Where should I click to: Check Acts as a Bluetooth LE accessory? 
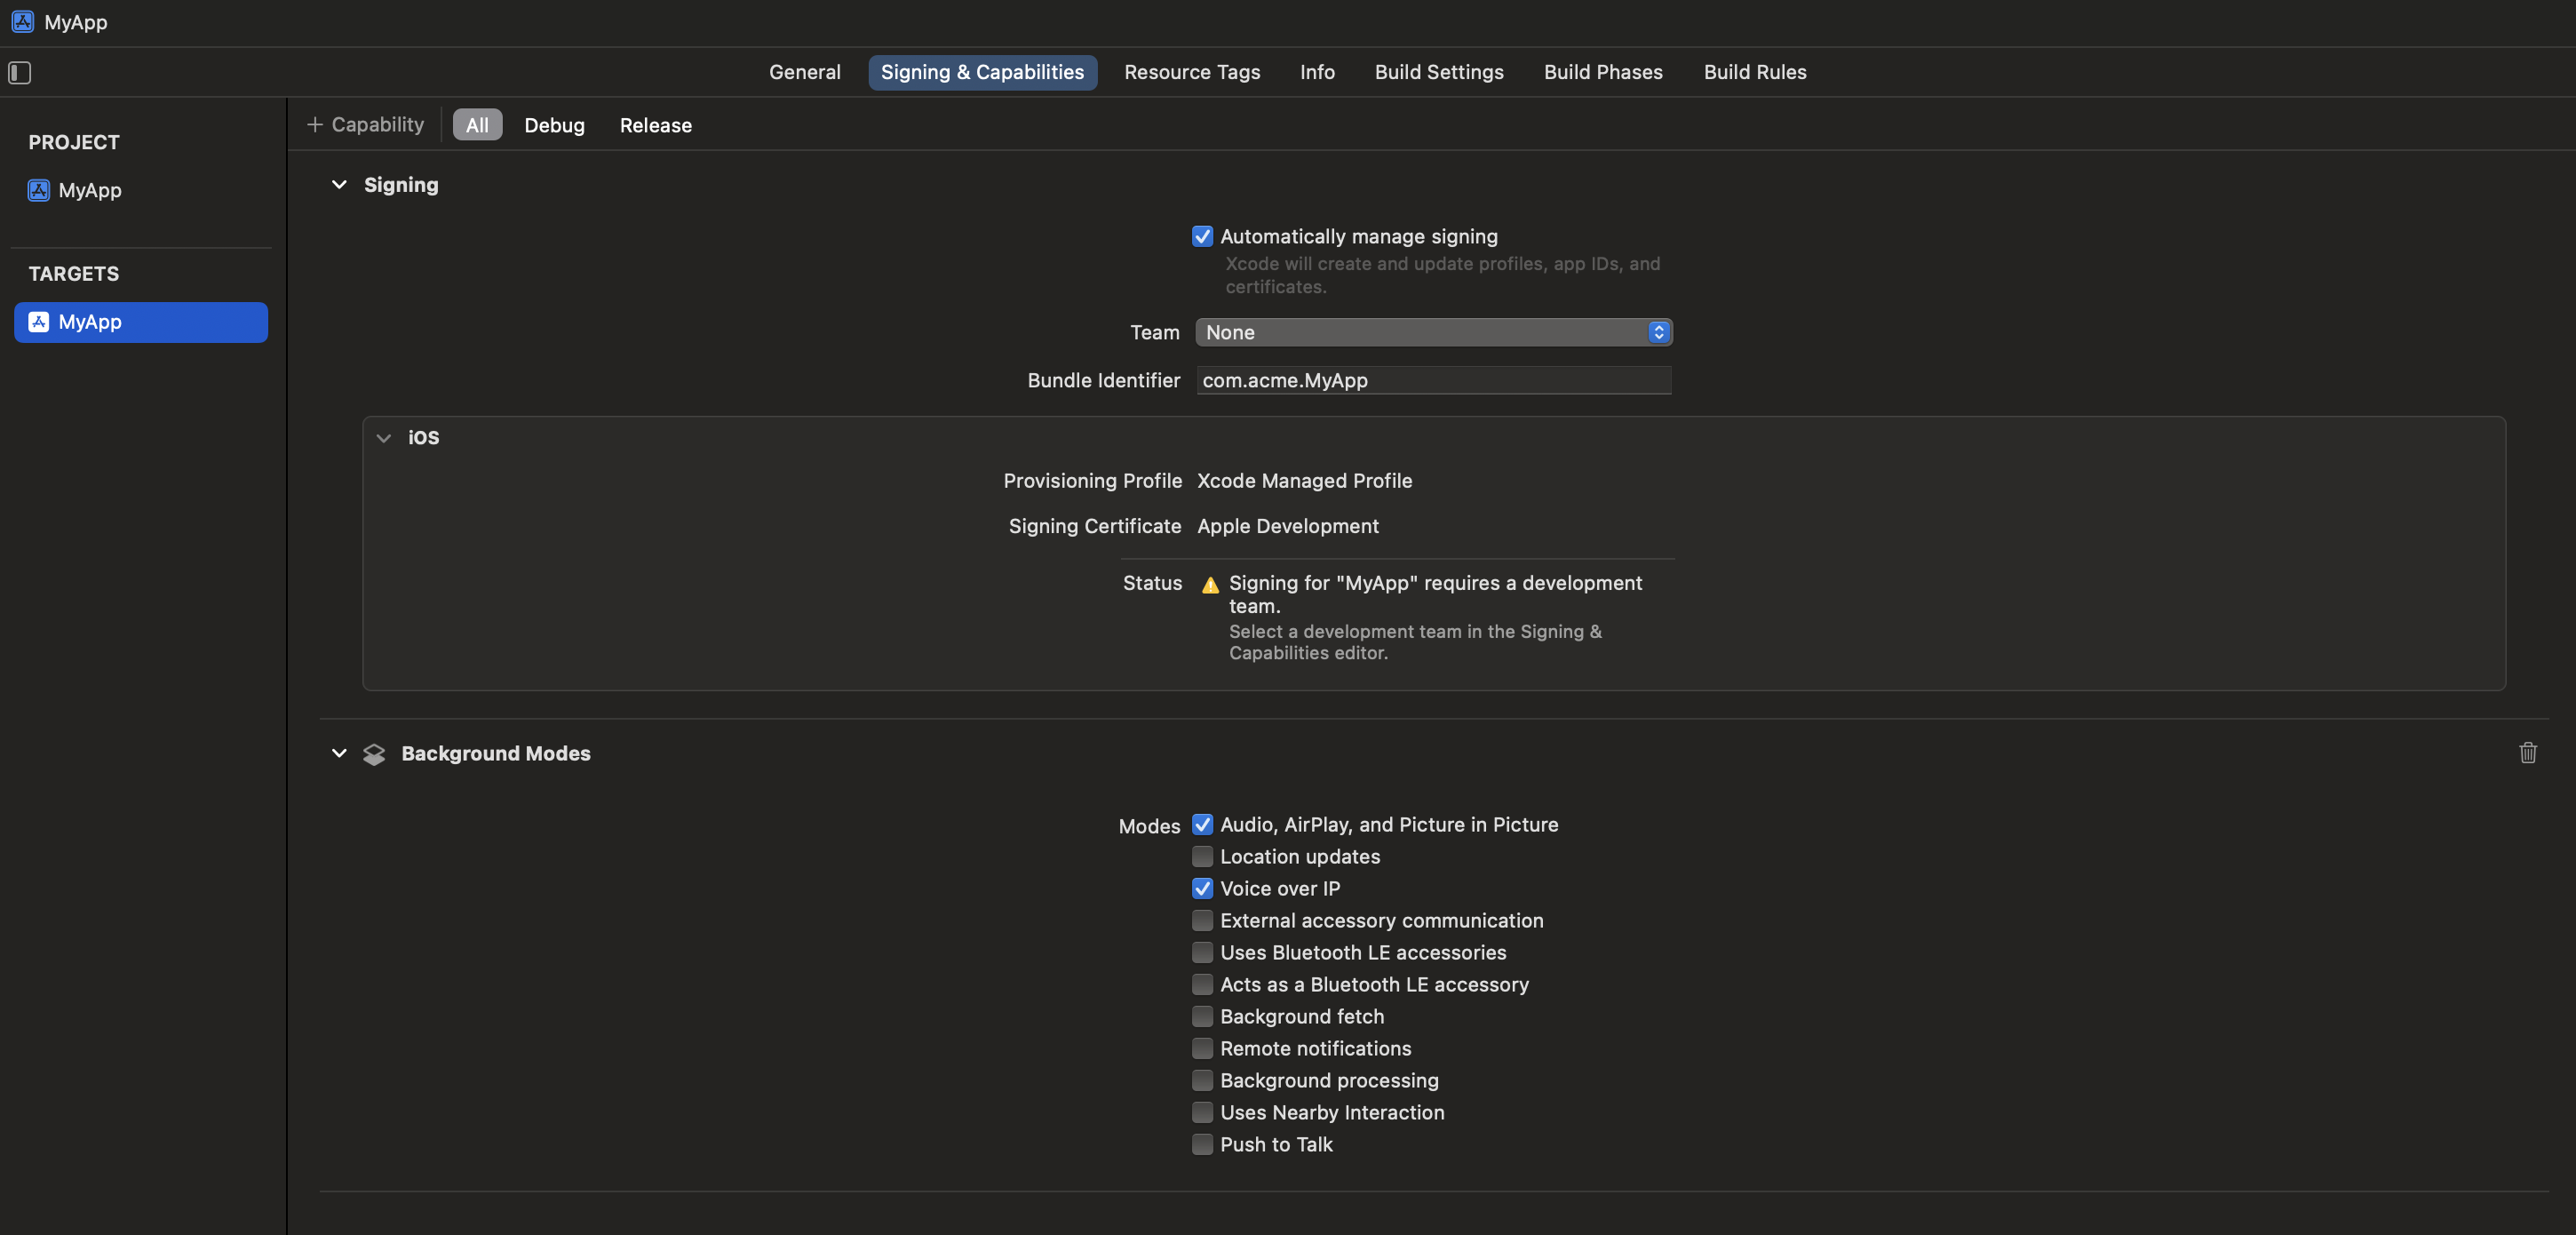click(x=1202, y=984)
